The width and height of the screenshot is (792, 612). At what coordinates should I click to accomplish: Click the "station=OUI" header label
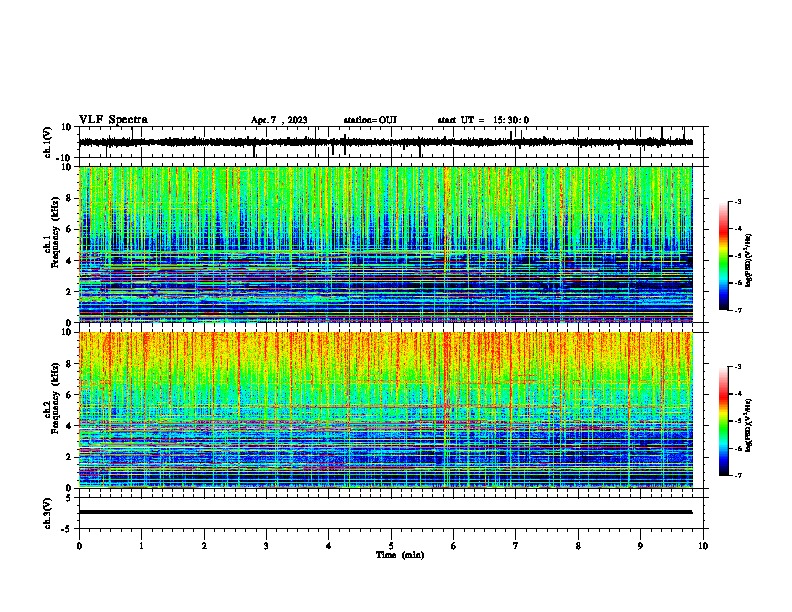pyautogui.click(x=370, y=120)
